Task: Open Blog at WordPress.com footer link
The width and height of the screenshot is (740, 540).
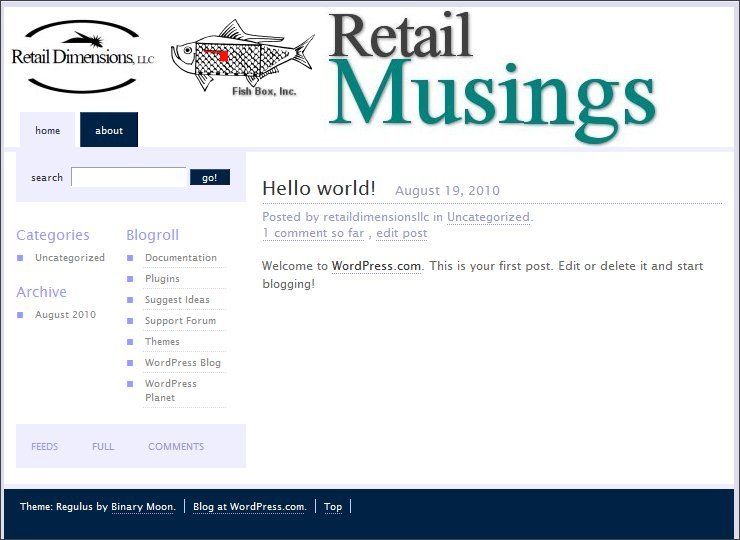Action: (249, 506)
